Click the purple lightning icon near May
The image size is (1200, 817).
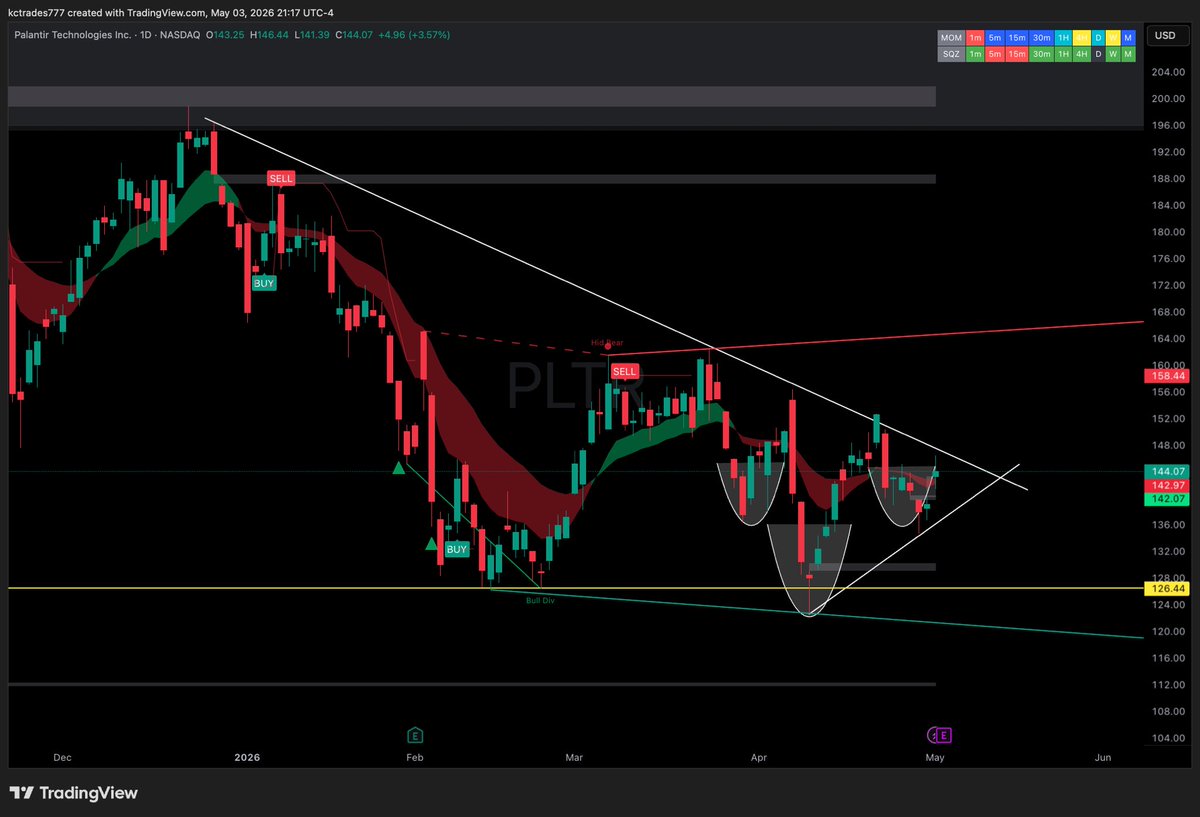[x=934, y=735]
